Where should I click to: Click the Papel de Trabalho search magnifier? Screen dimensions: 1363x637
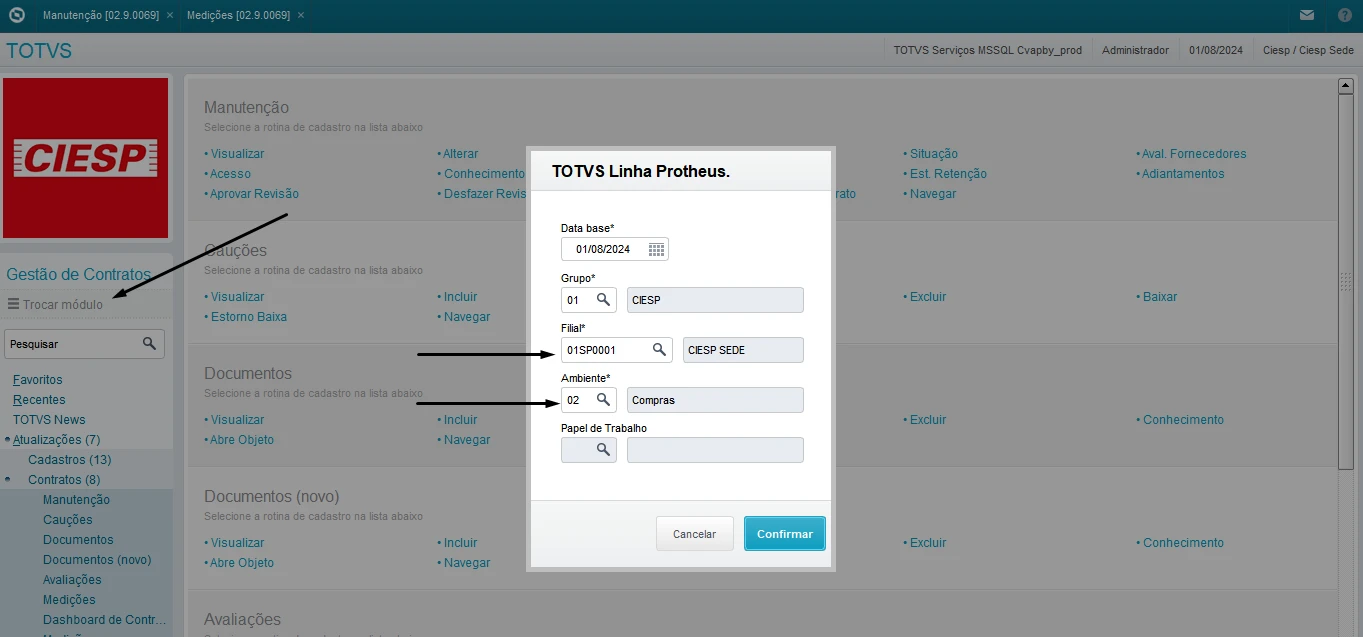click(x=603, y=450)
